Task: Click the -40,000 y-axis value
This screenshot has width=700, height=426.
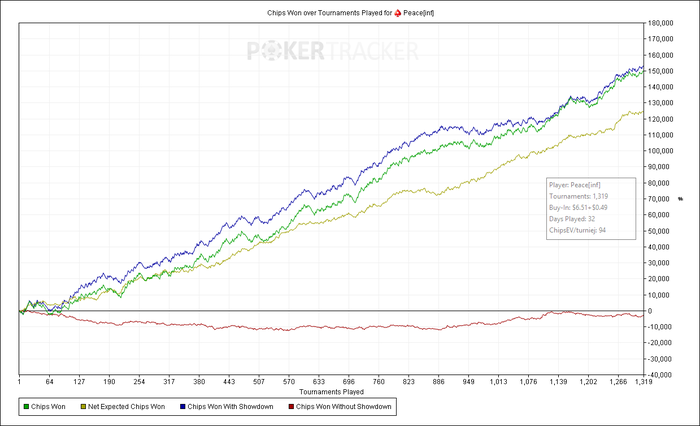Action: tap(659, 375)
